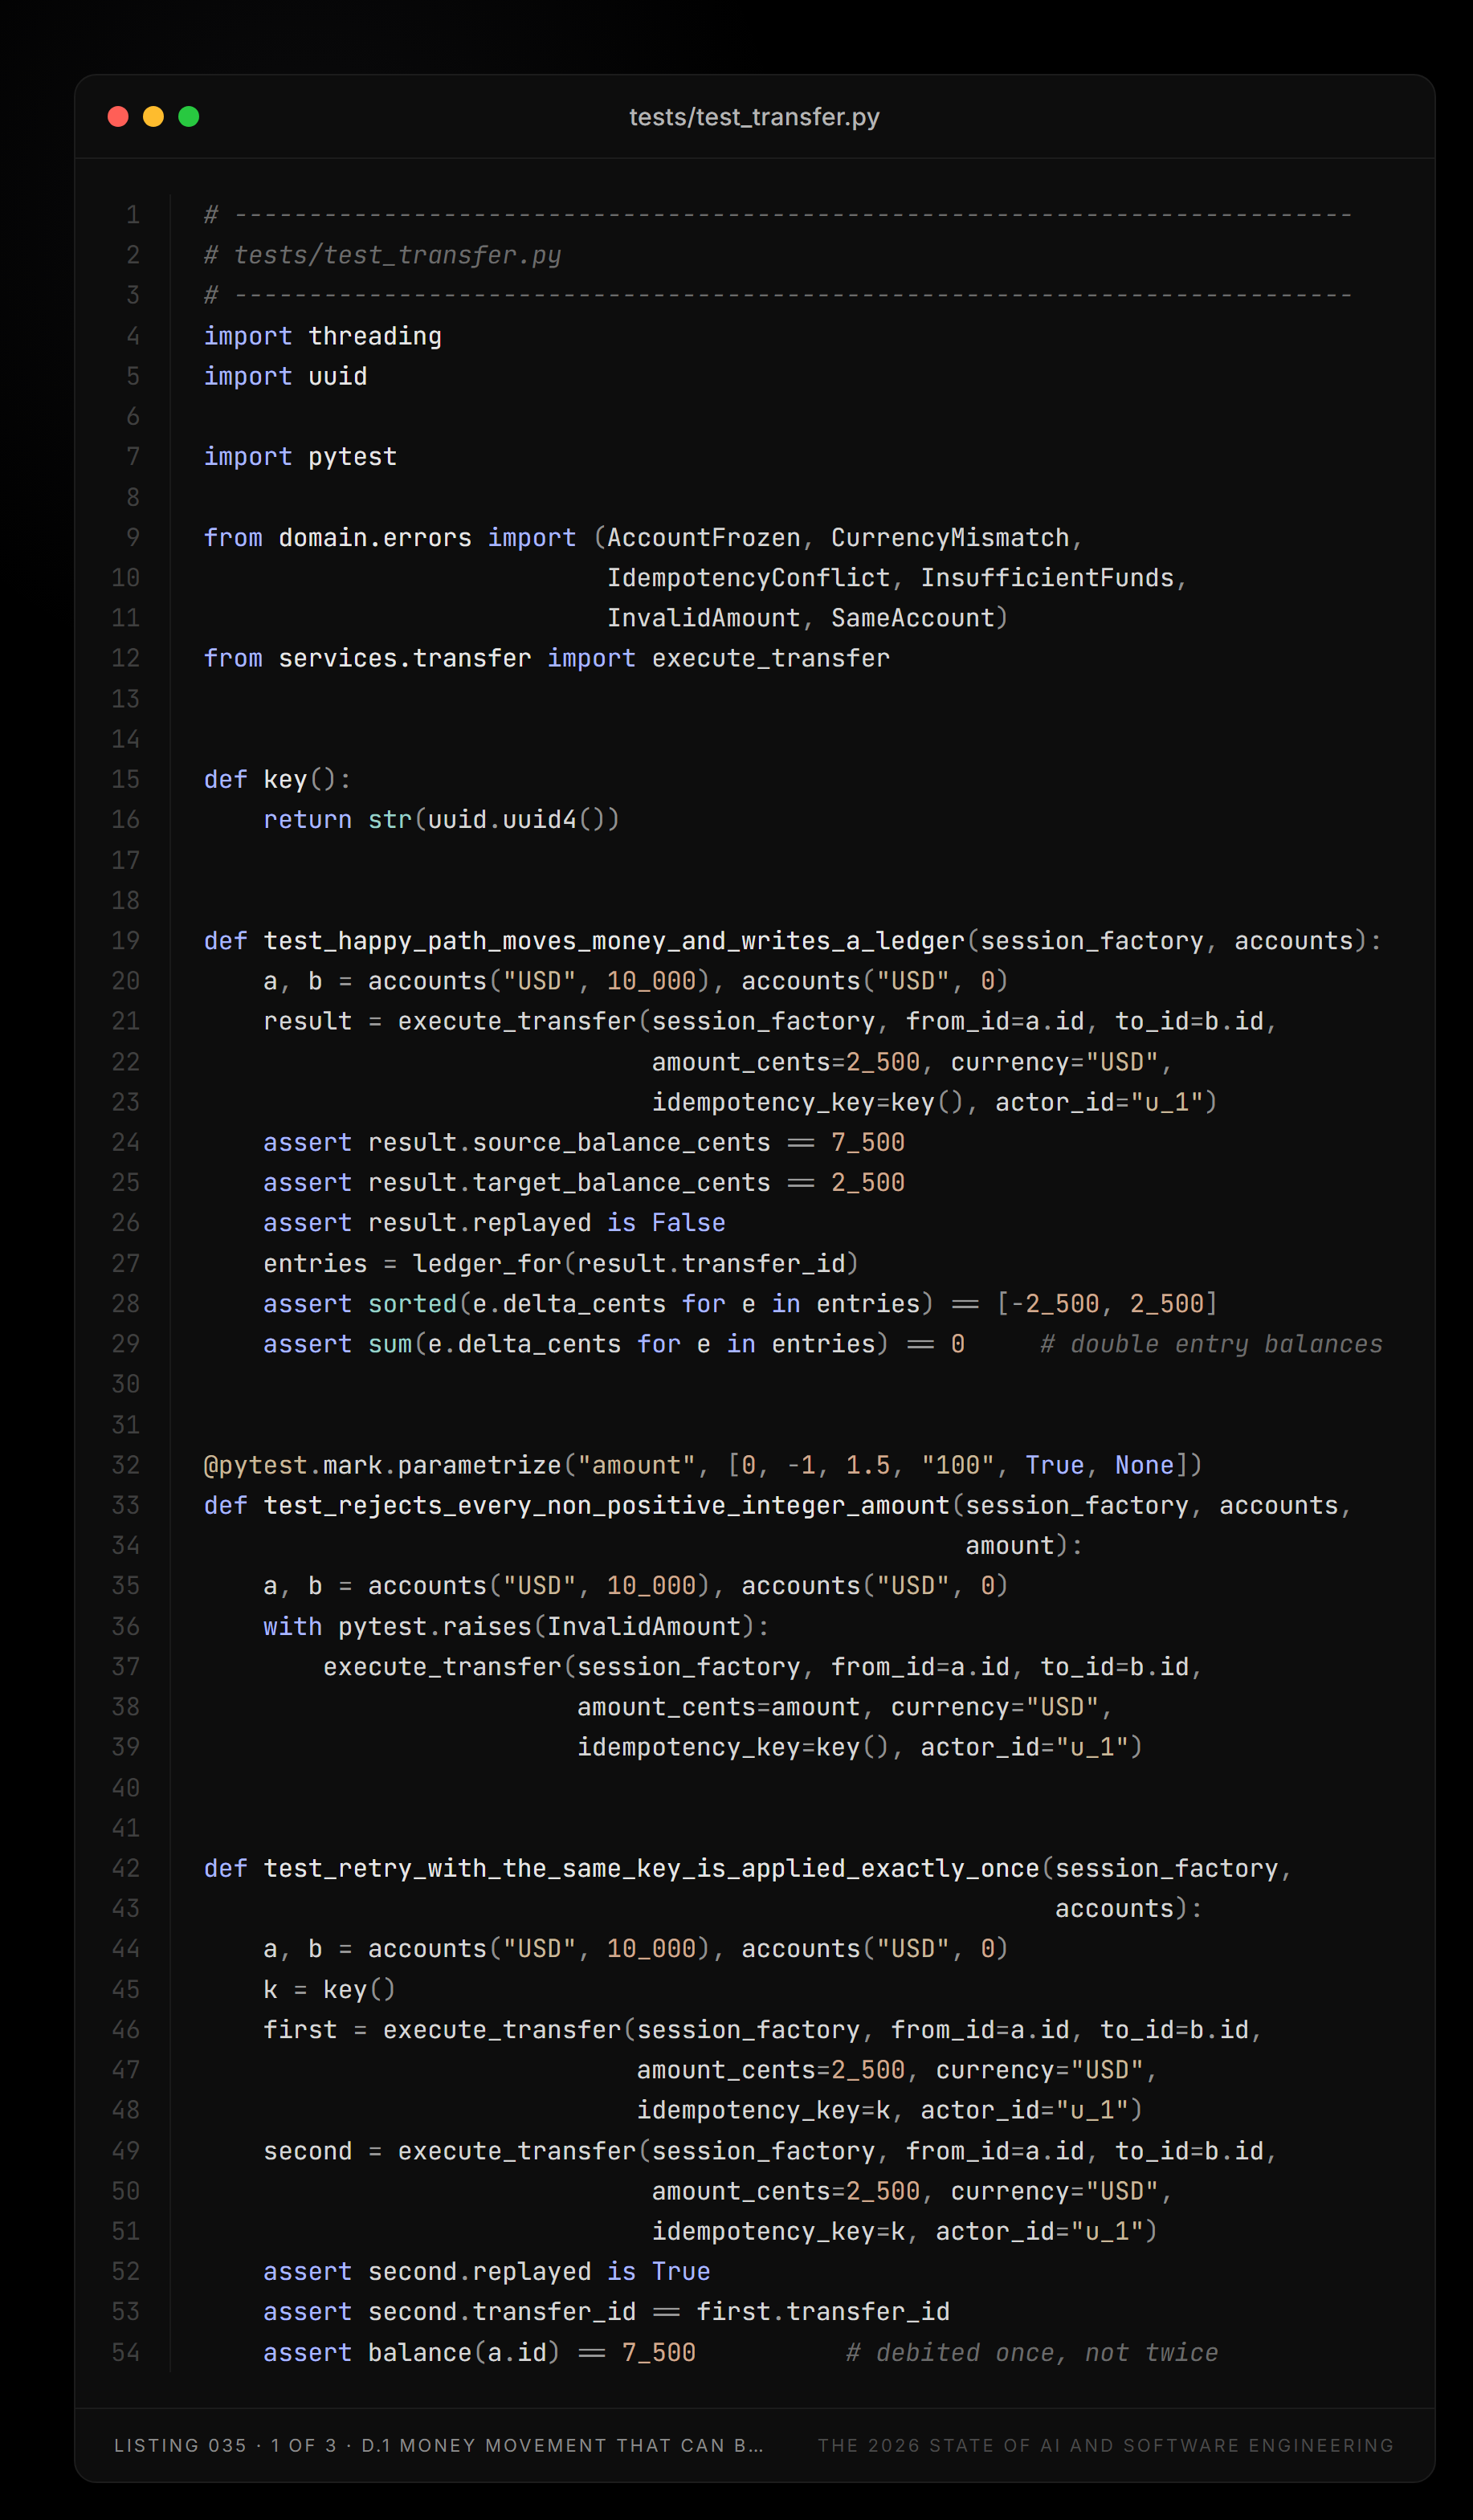This screenshot has width=1473, height=2520.
Task: Click the green maximize window dot
Action: [x=188, y=117]
